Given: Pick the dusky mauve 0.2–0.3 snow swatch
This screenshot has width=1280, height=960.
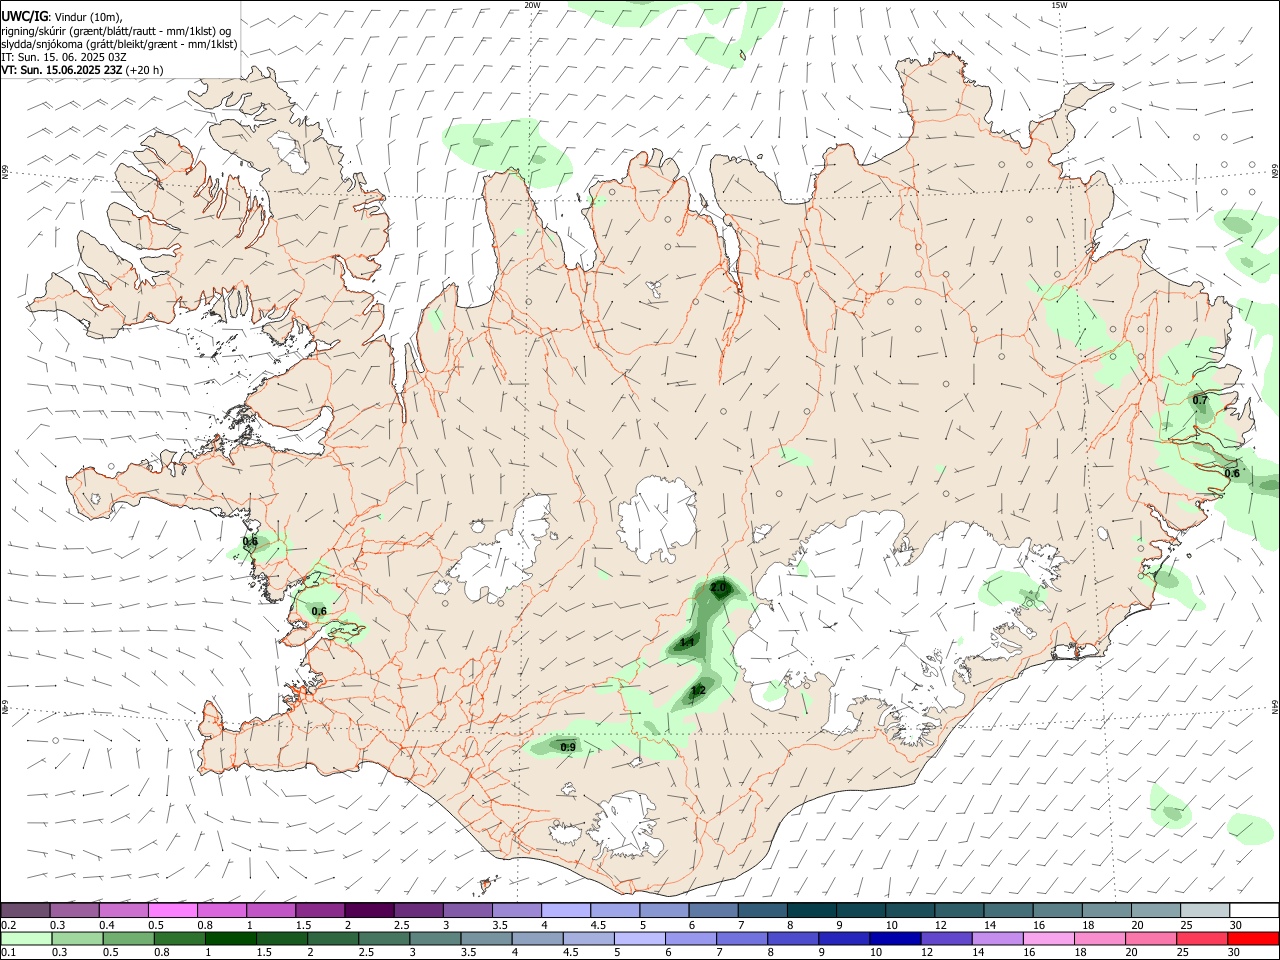Looking at the screenshot, I should coord(25,910).
